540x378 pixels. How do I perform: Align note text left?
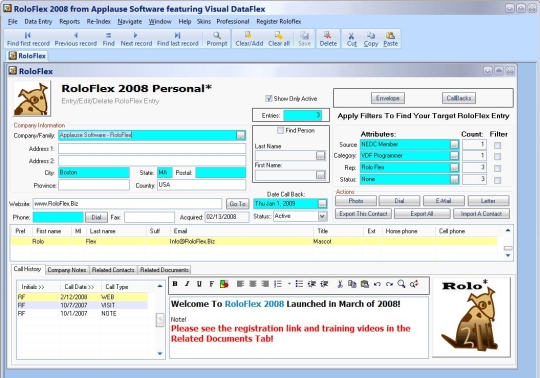point(240,284)
